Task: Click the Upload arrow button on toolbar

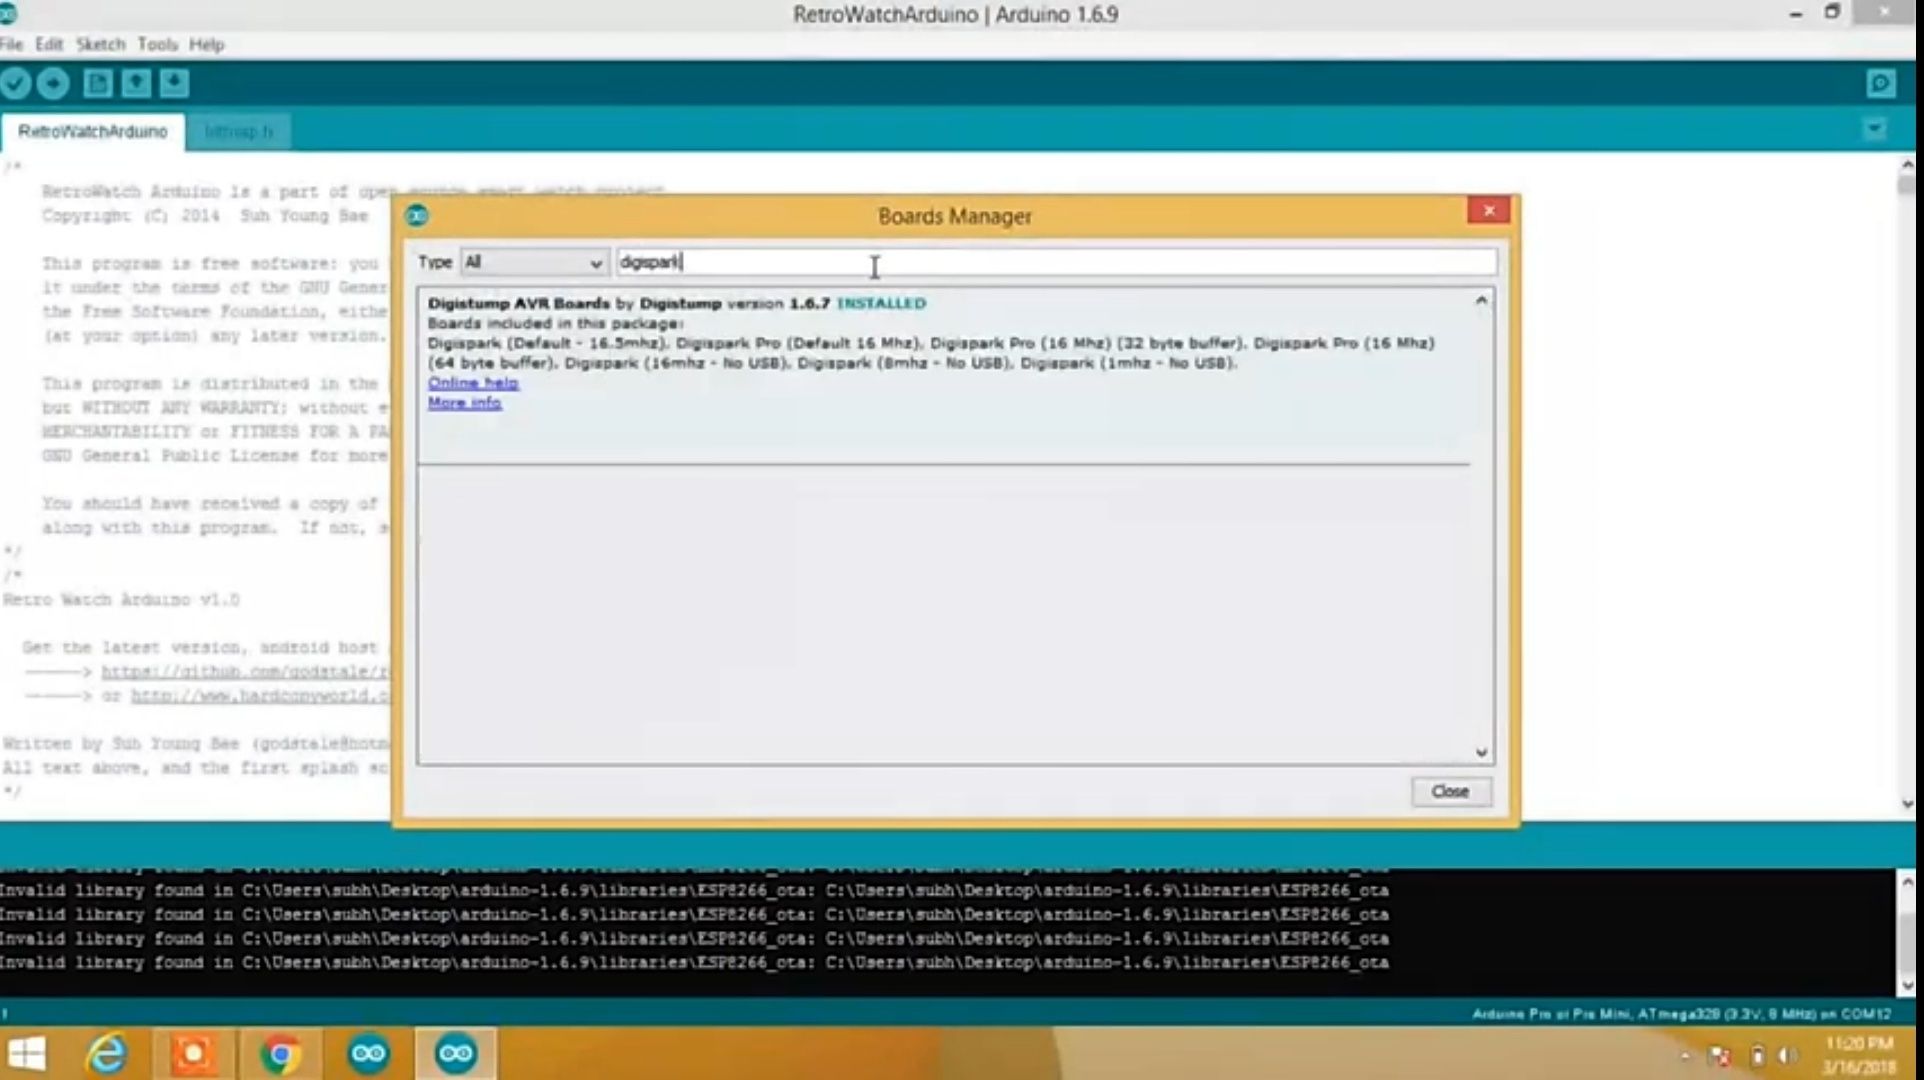Action: coord(54,83)
